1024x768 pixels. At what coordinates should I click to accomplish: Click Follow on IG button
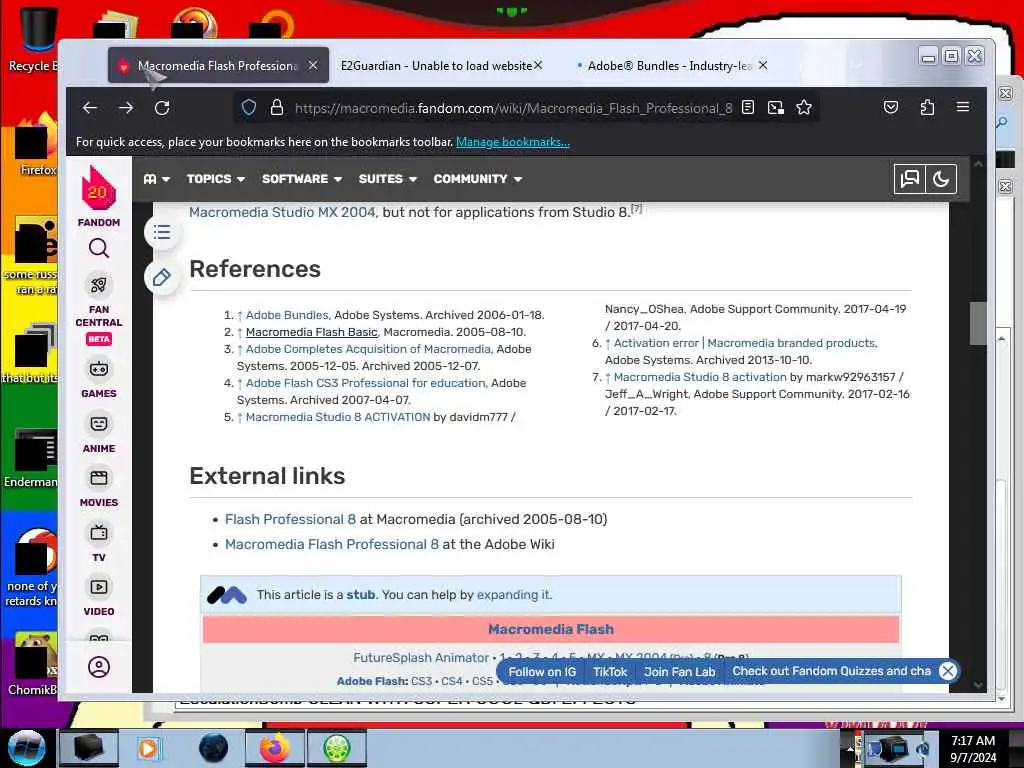click(x=542, y=671)
